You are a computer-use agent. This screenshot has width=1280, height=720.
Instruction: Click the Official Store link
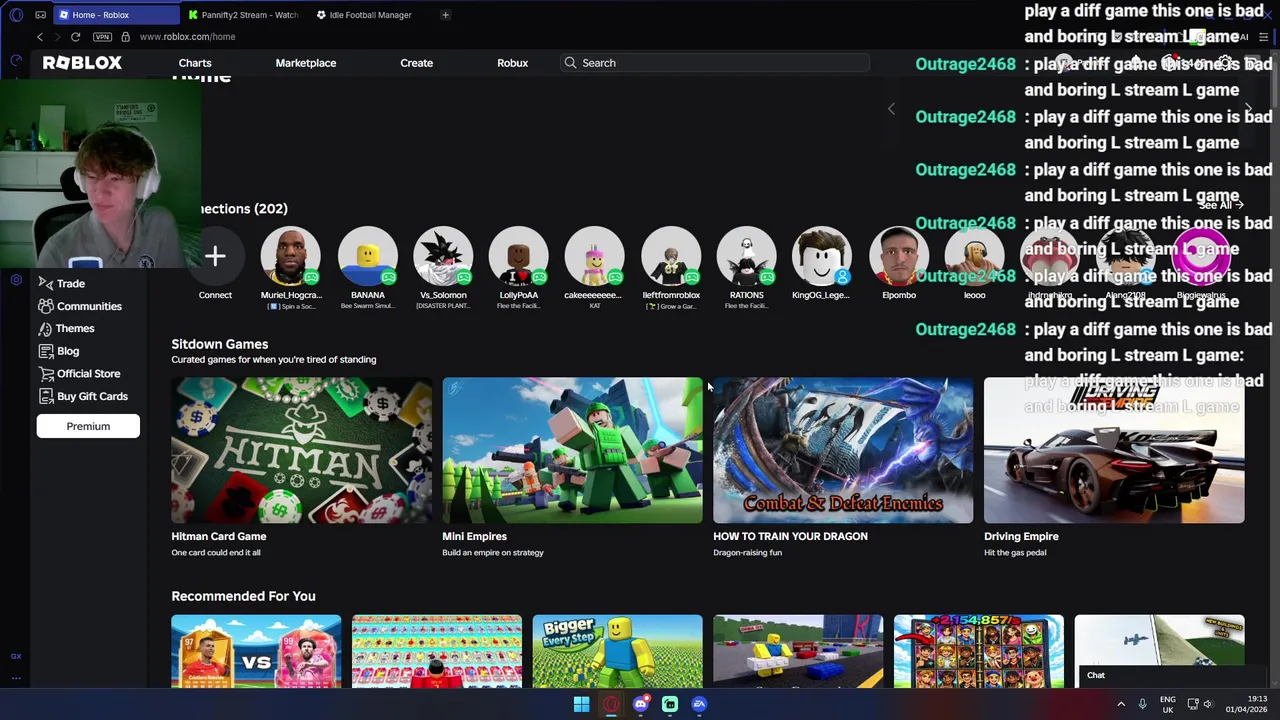point(89,373)
